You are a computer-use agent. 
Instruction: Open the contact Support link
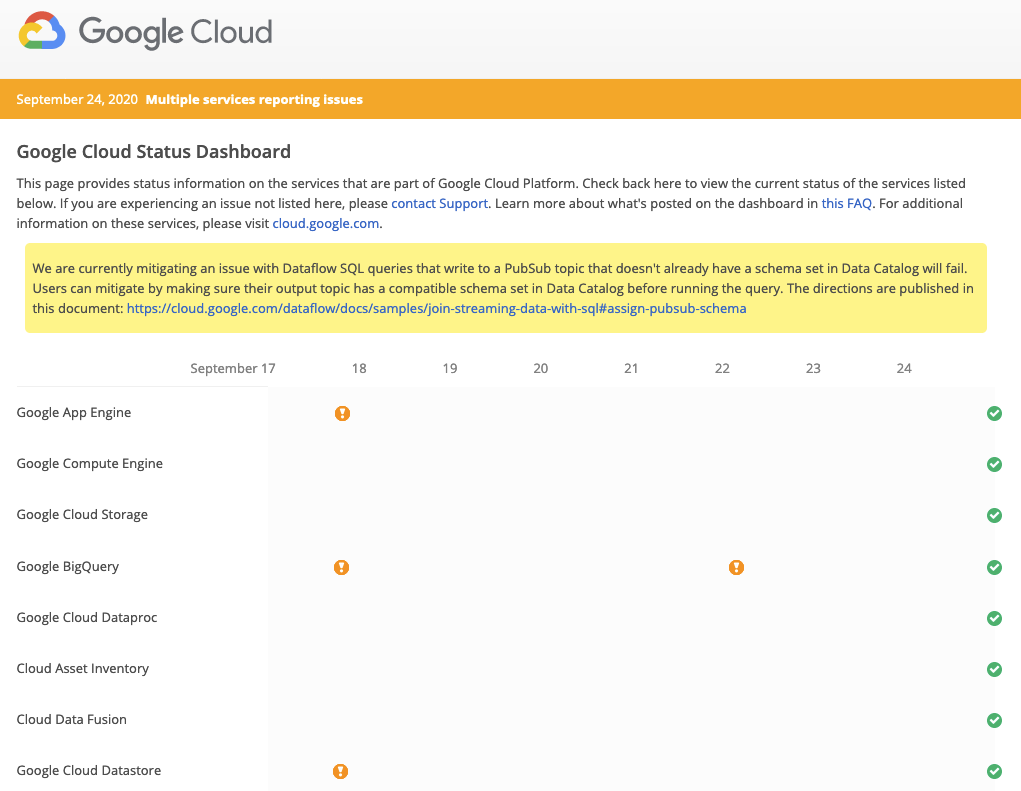(x=440, y=203)
